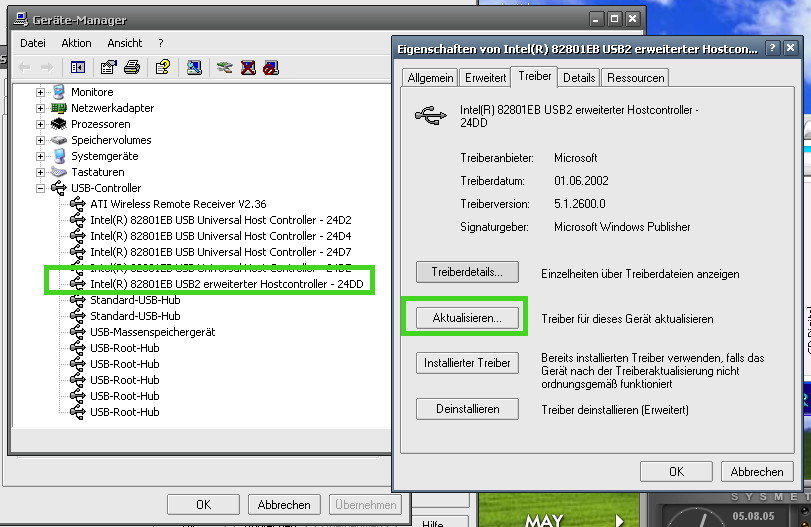This screenshot has height=527, width=811.
Task: Click the Aktualisieren... button
Action: pyautogui.click(x=467, y=318)
